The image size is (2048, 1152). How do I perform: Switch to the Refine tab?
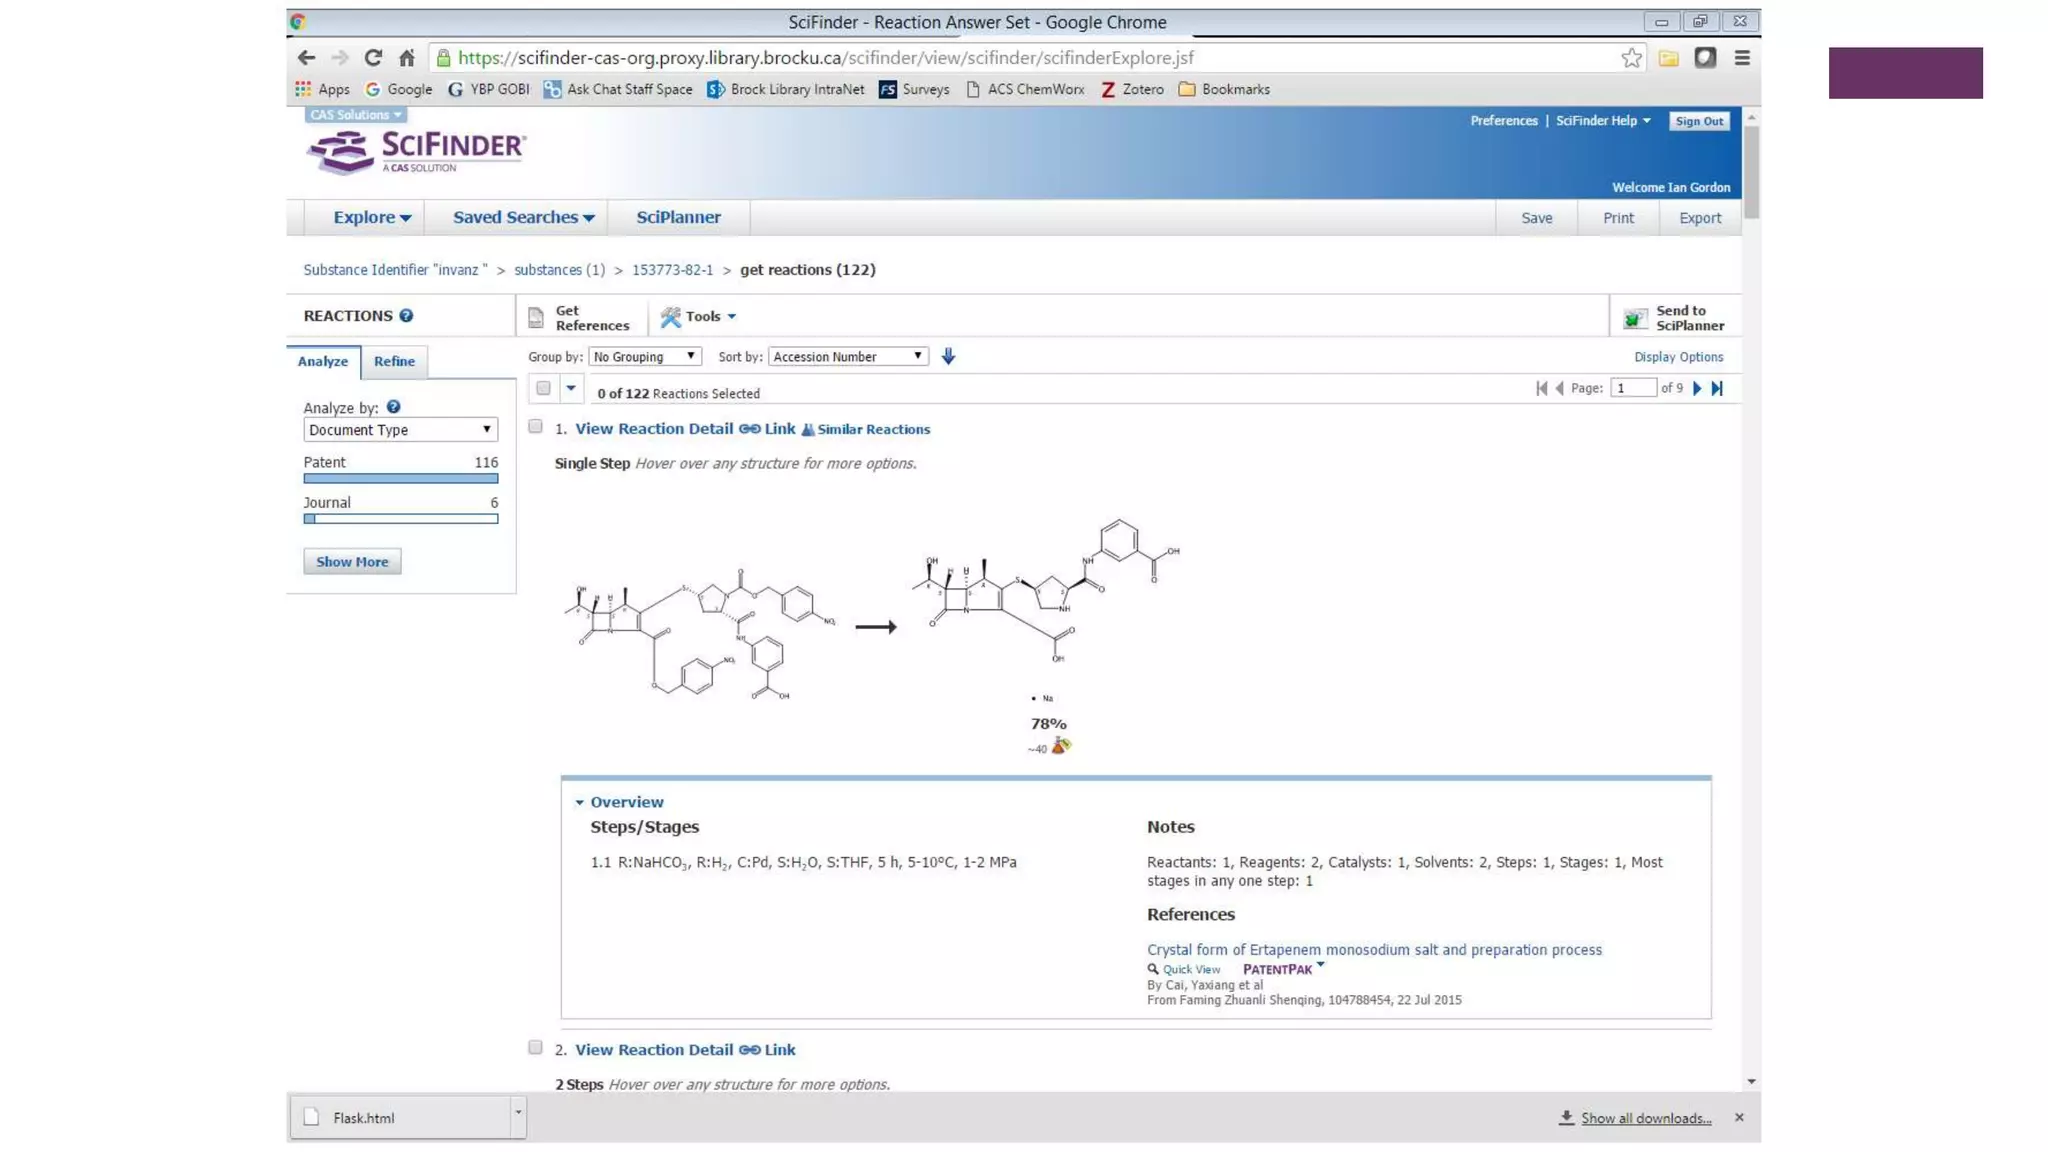394,361
